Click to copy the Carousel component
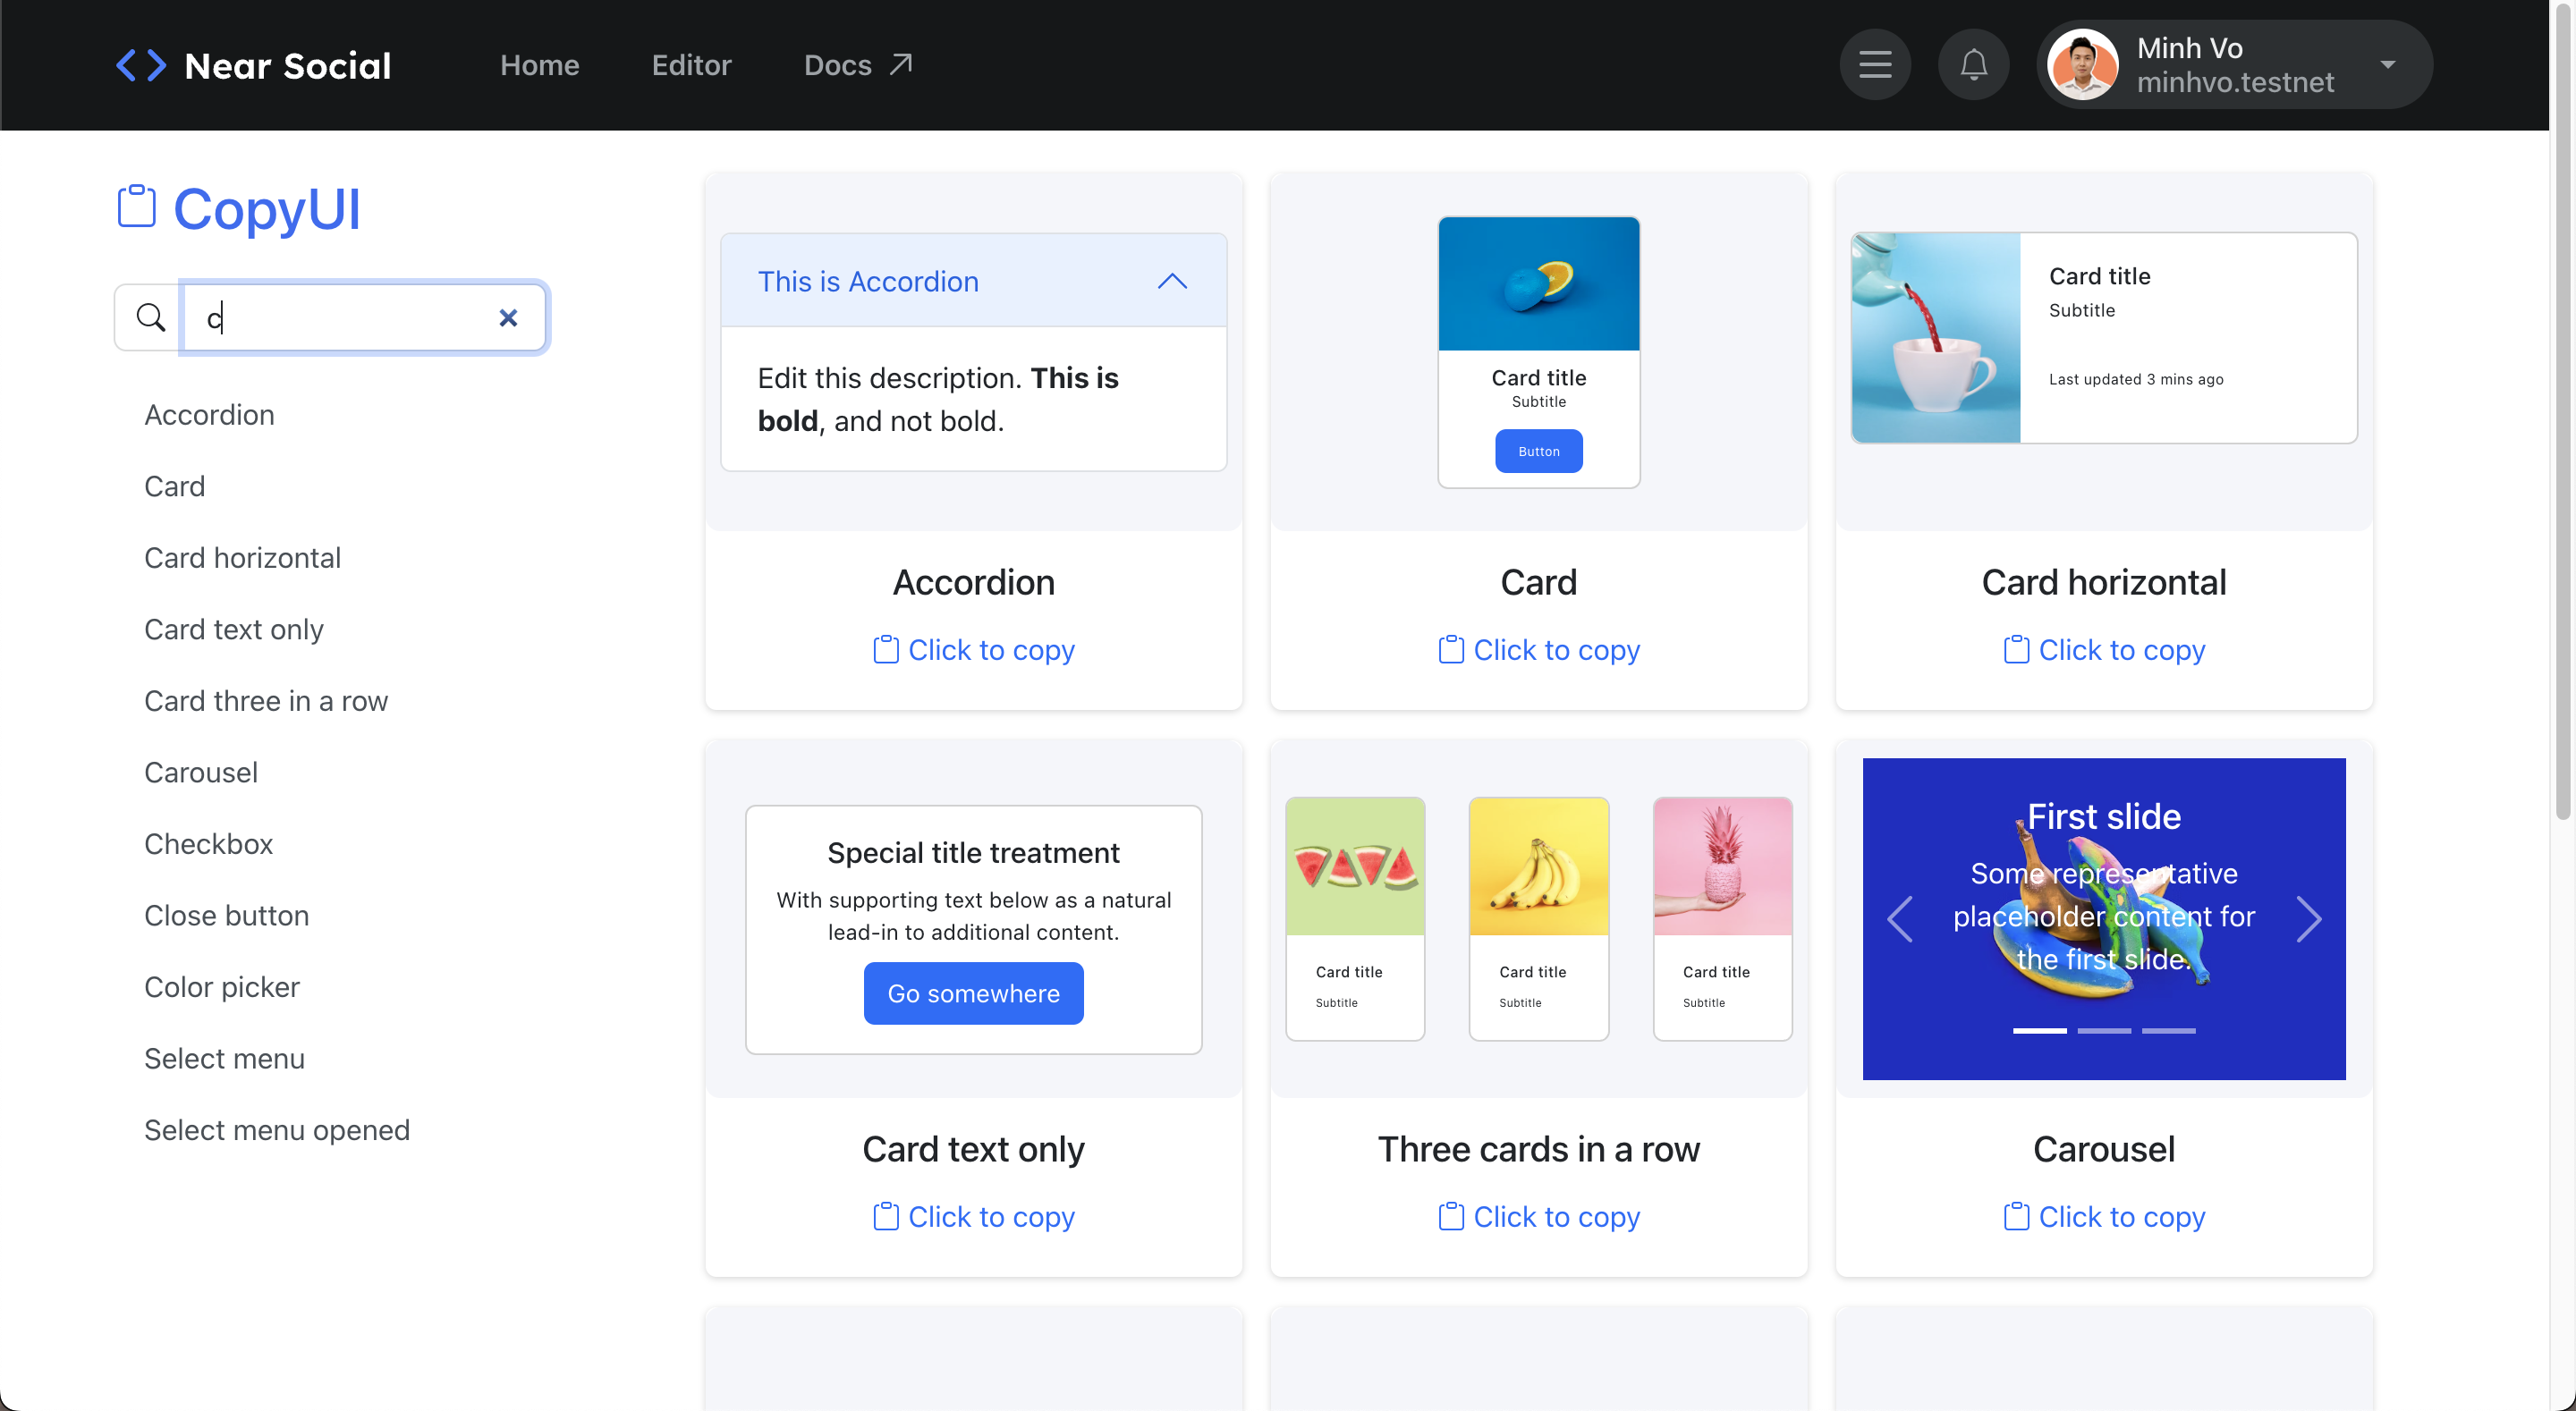 tap(2104, 1217)
